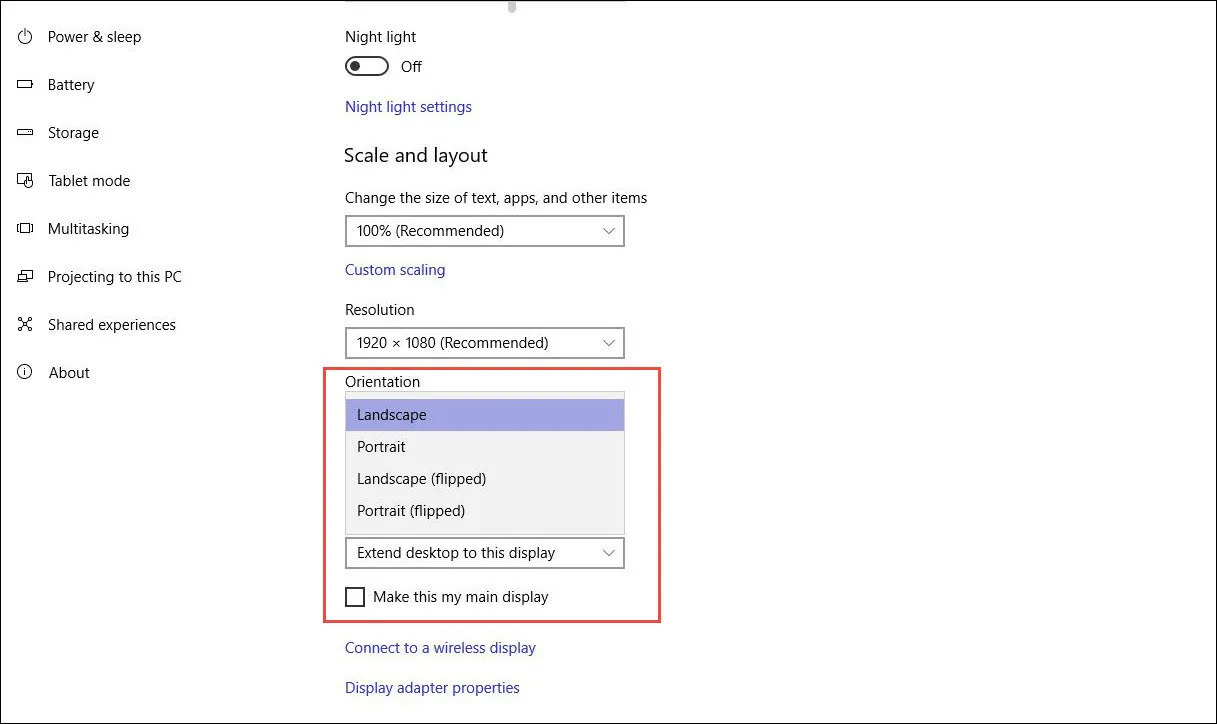This screenshot has width=1217, height=724.
Task: Select the Battery icon in sidebar
Action: pos(25,85)
